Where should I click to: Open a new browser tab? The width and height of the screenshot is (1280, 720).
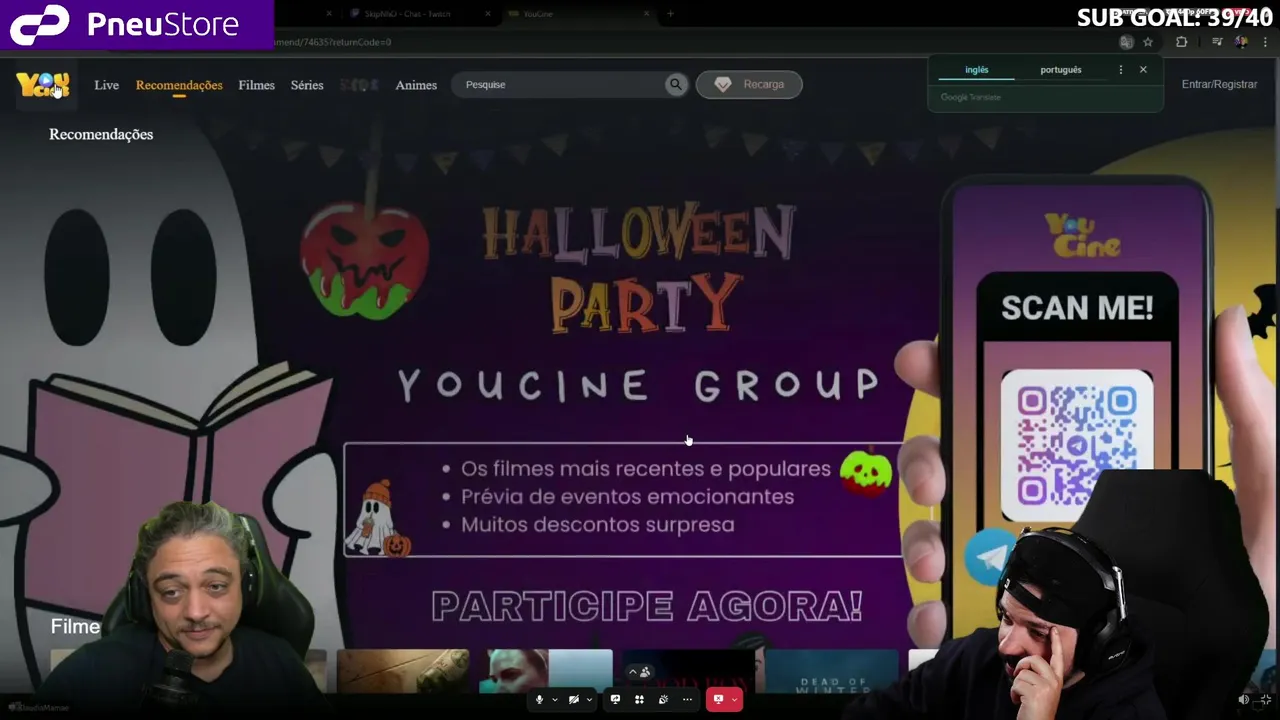[x=670, y=14]
